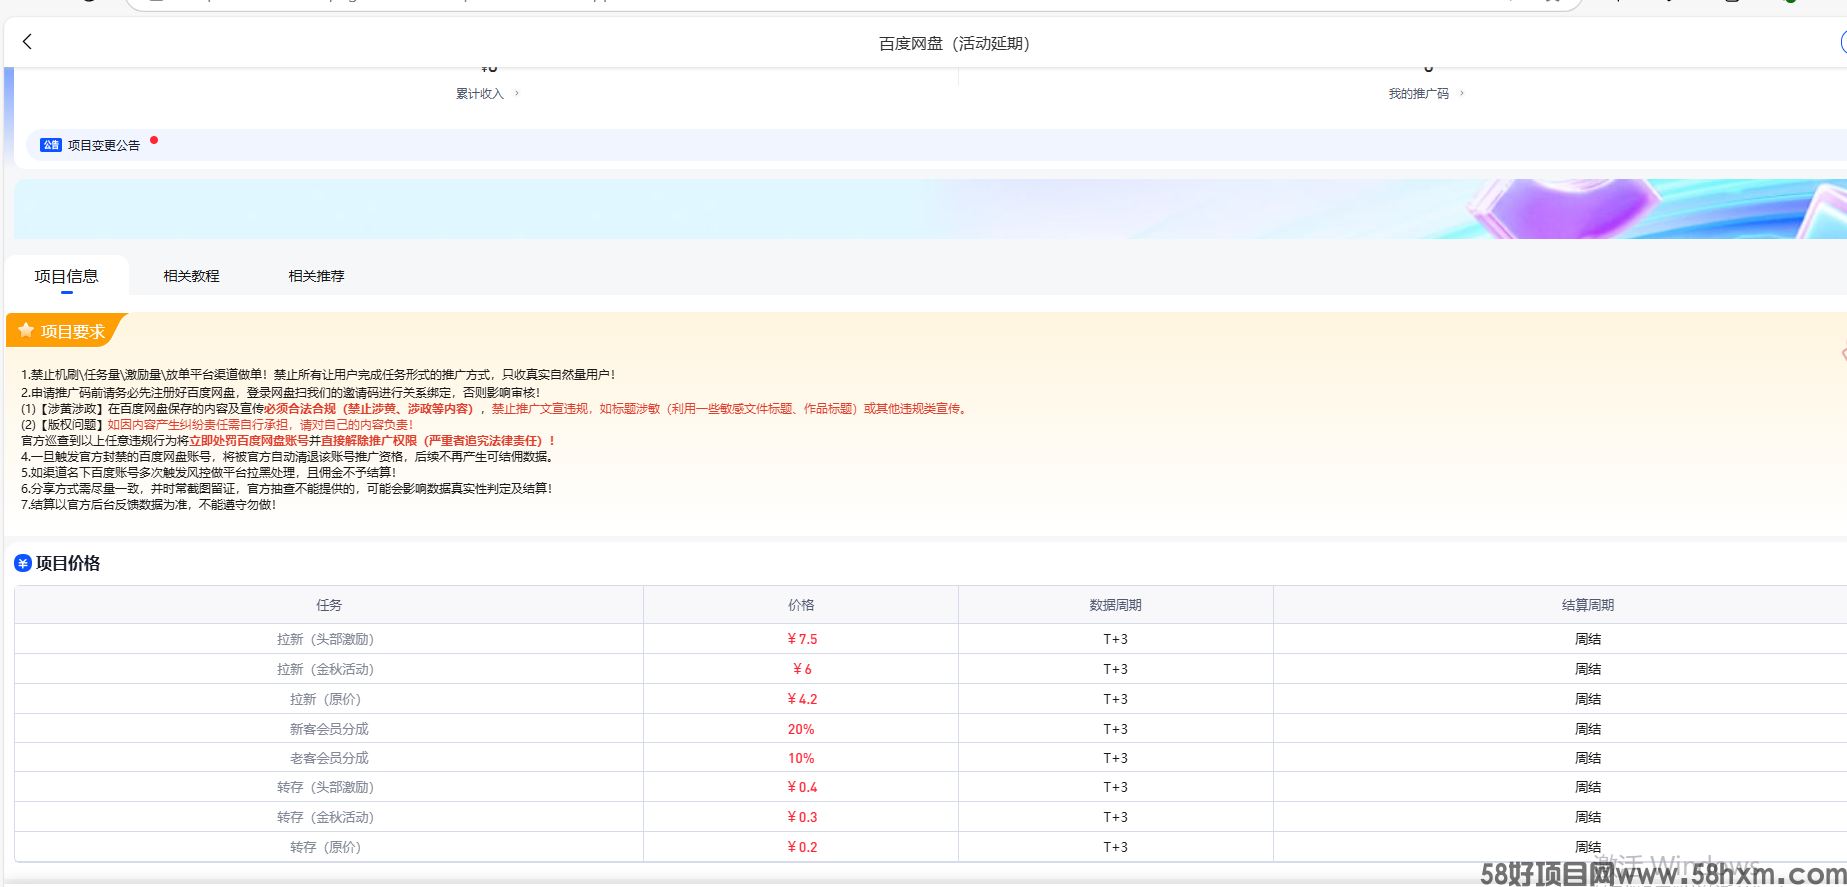Click the star icon beside 项目要求
This screenshot has height=887, width=1847.
(26, 330)
